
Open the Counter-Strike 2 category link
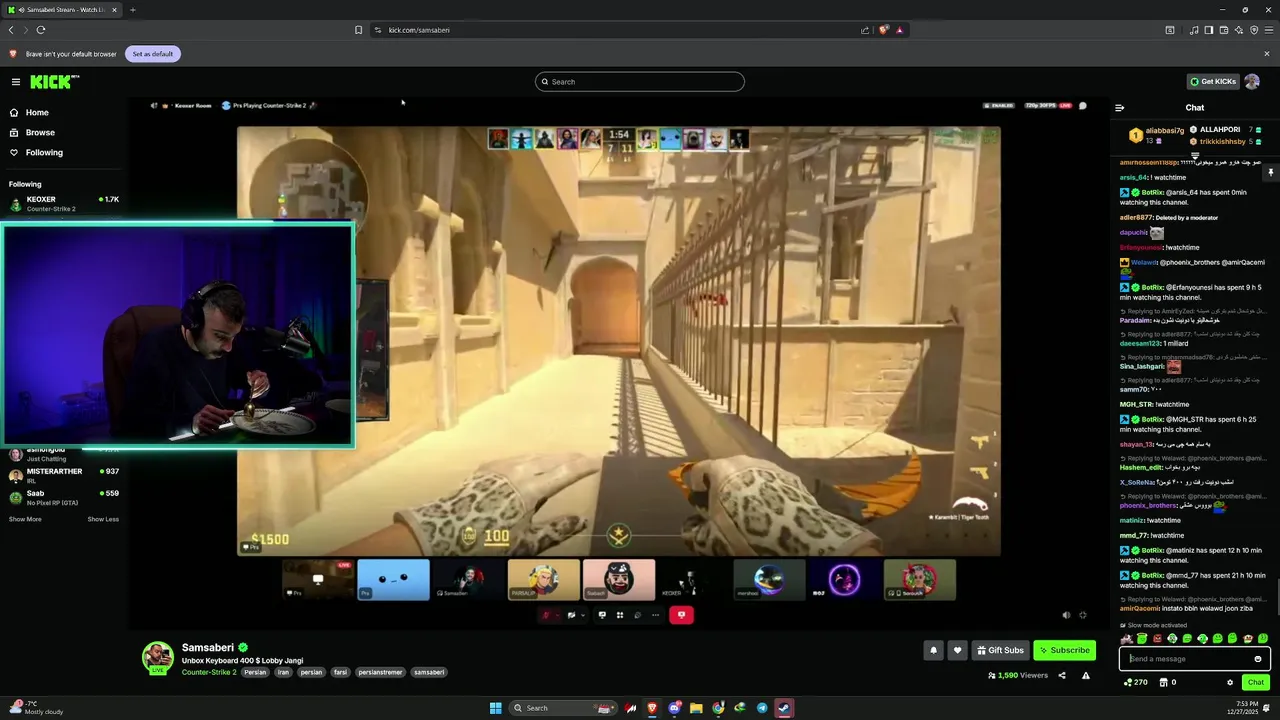[209, 672]
